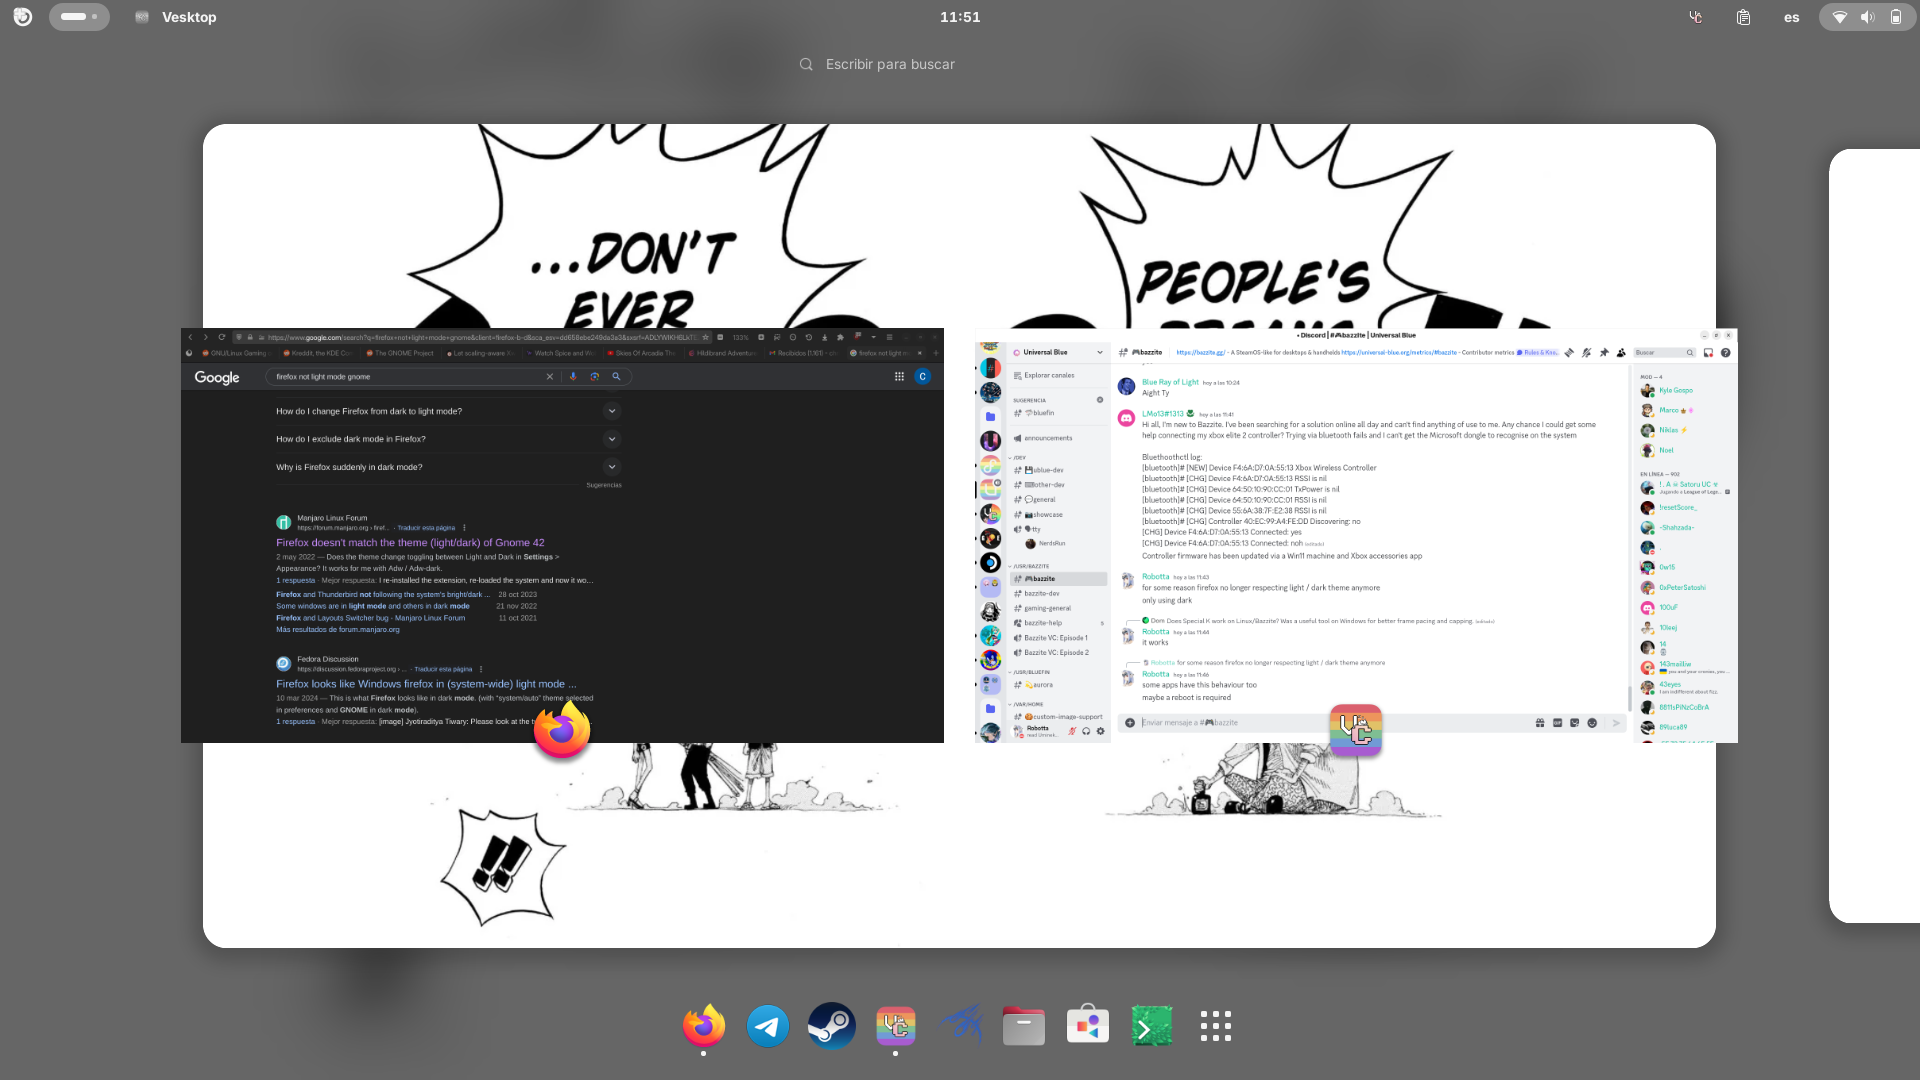Launch the green terminal app in dock
Screen dimensions: 1920x1080
pos(1152,1026)
